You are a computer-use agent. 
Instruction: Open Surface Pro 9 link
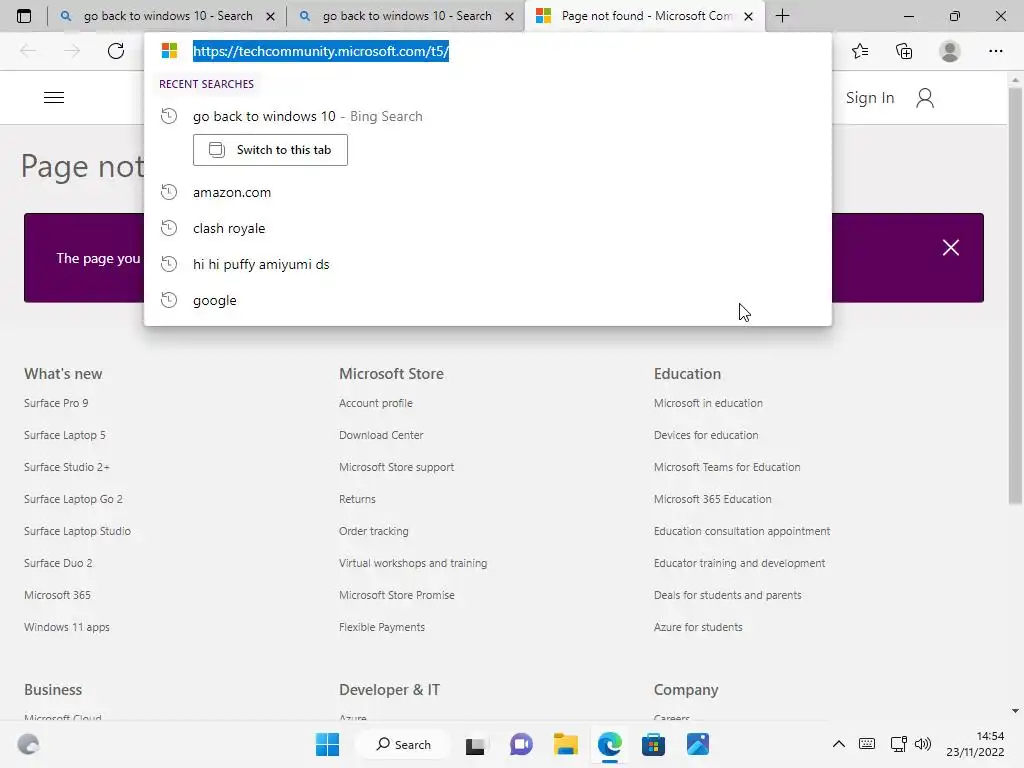pos(56,403)
